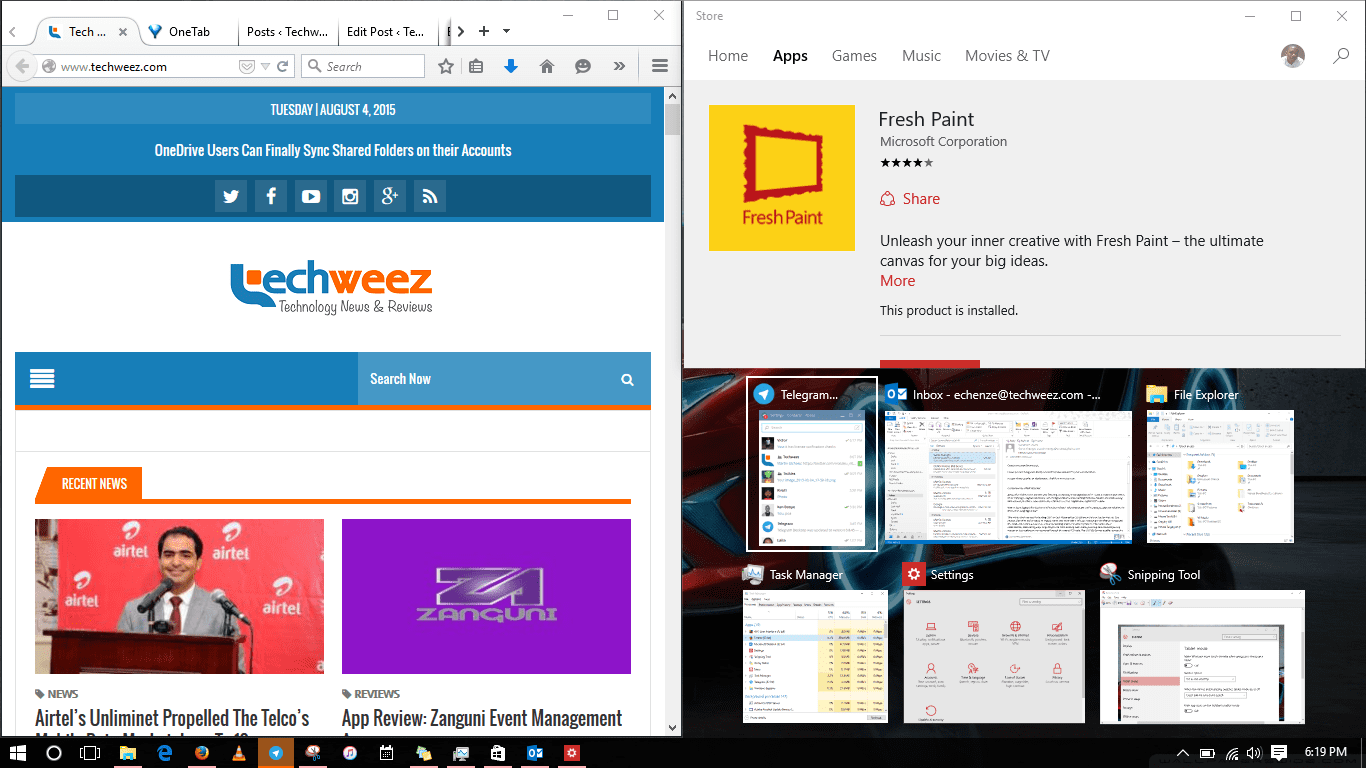Viewport: 1366px width, 768px height.
Task: Open the Store user account avatar
Action: (1293, 56)
